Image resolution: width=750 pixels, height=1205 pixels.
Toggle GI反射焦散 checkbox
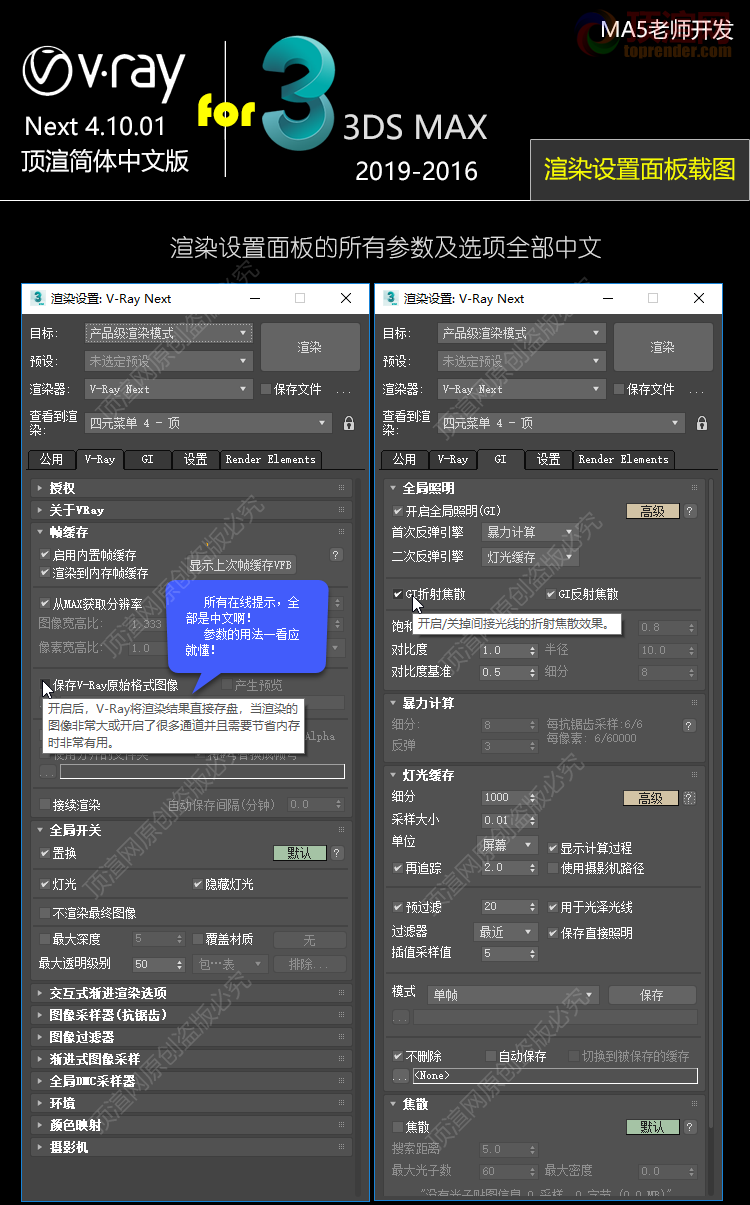coord(551,594)
